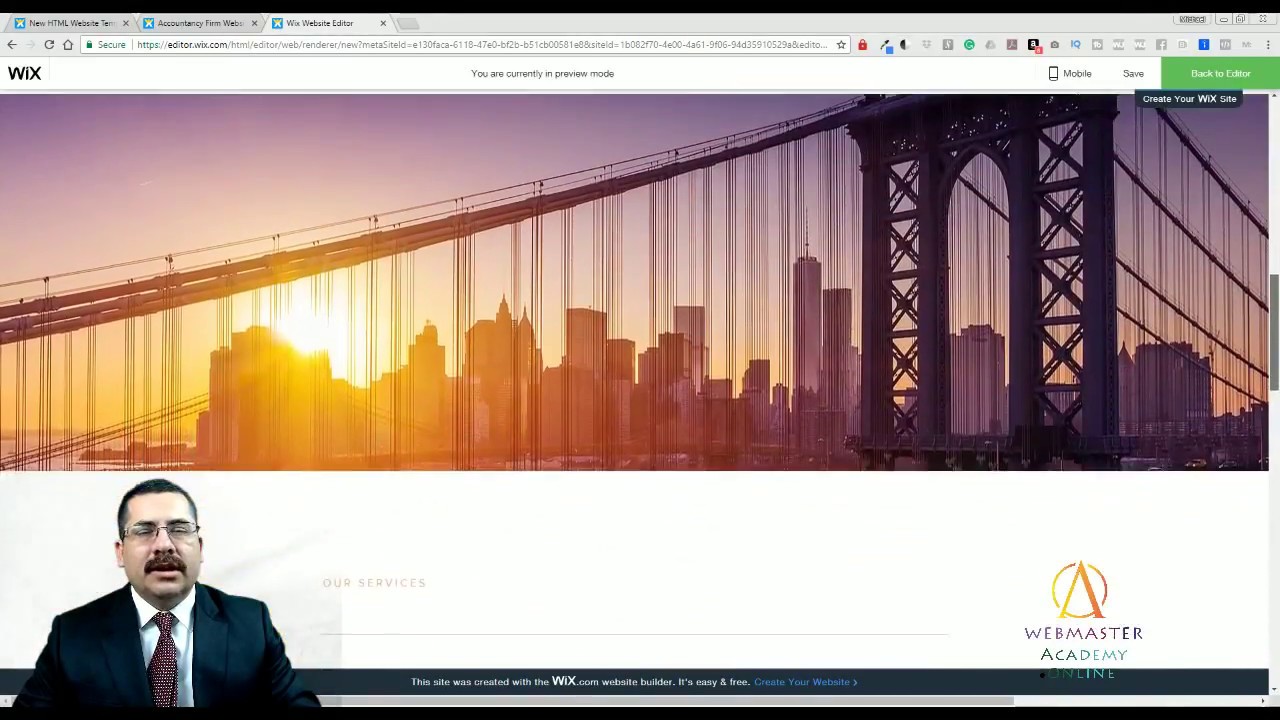Open a new browser tab
Screen dimensions: 1280x720
click(x=408, y=23)
